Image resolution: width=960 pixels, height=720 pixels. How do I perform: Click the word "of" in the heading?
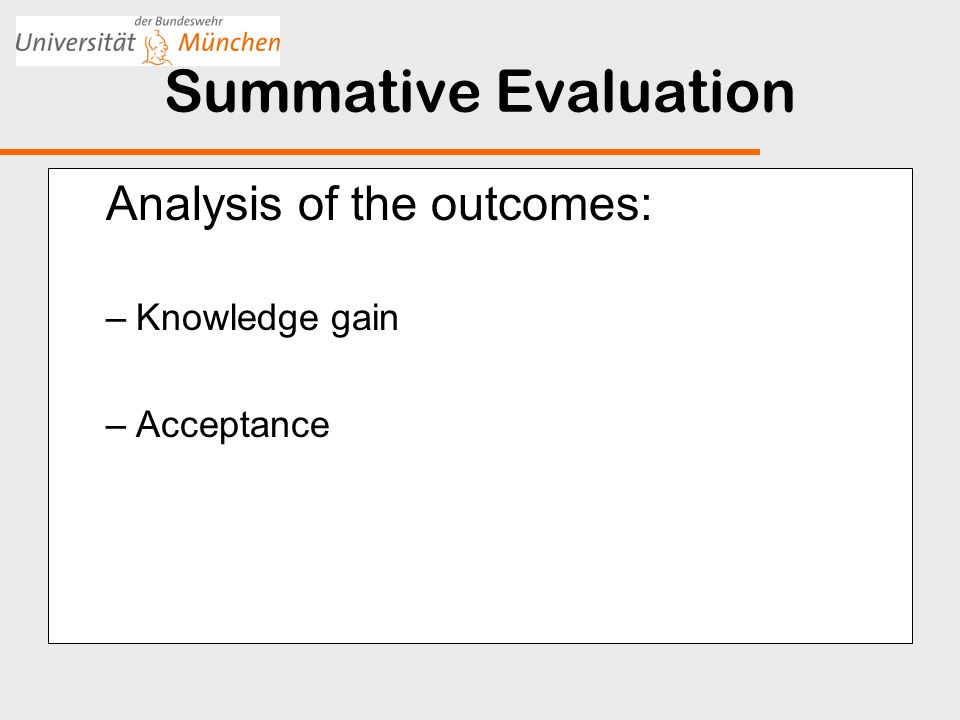[317, 204]
